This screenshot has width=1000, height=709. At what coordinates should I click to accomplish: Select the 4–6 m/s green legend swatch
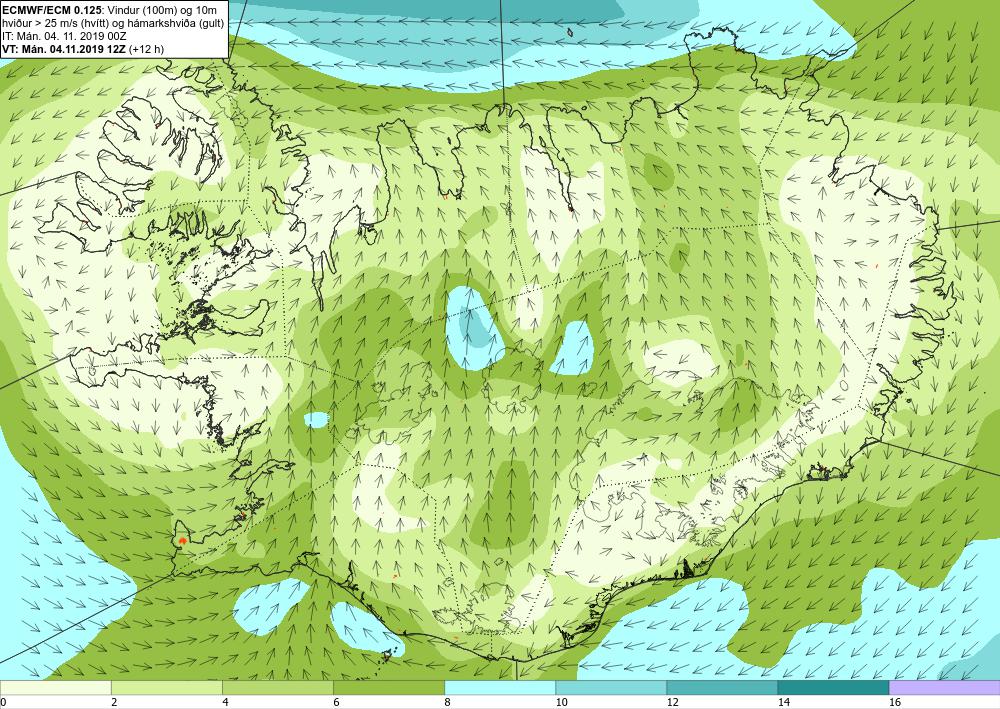[277, 688]
